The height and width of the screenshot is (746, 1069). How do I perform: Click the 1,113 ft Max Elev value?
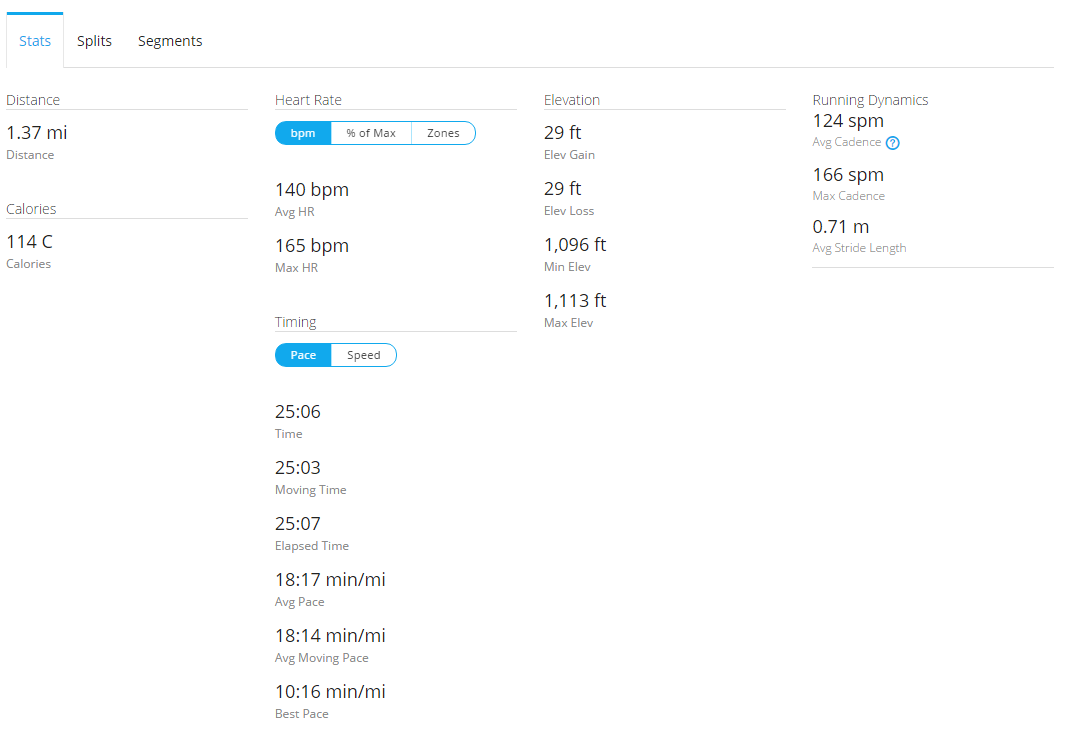click(575, 301)
